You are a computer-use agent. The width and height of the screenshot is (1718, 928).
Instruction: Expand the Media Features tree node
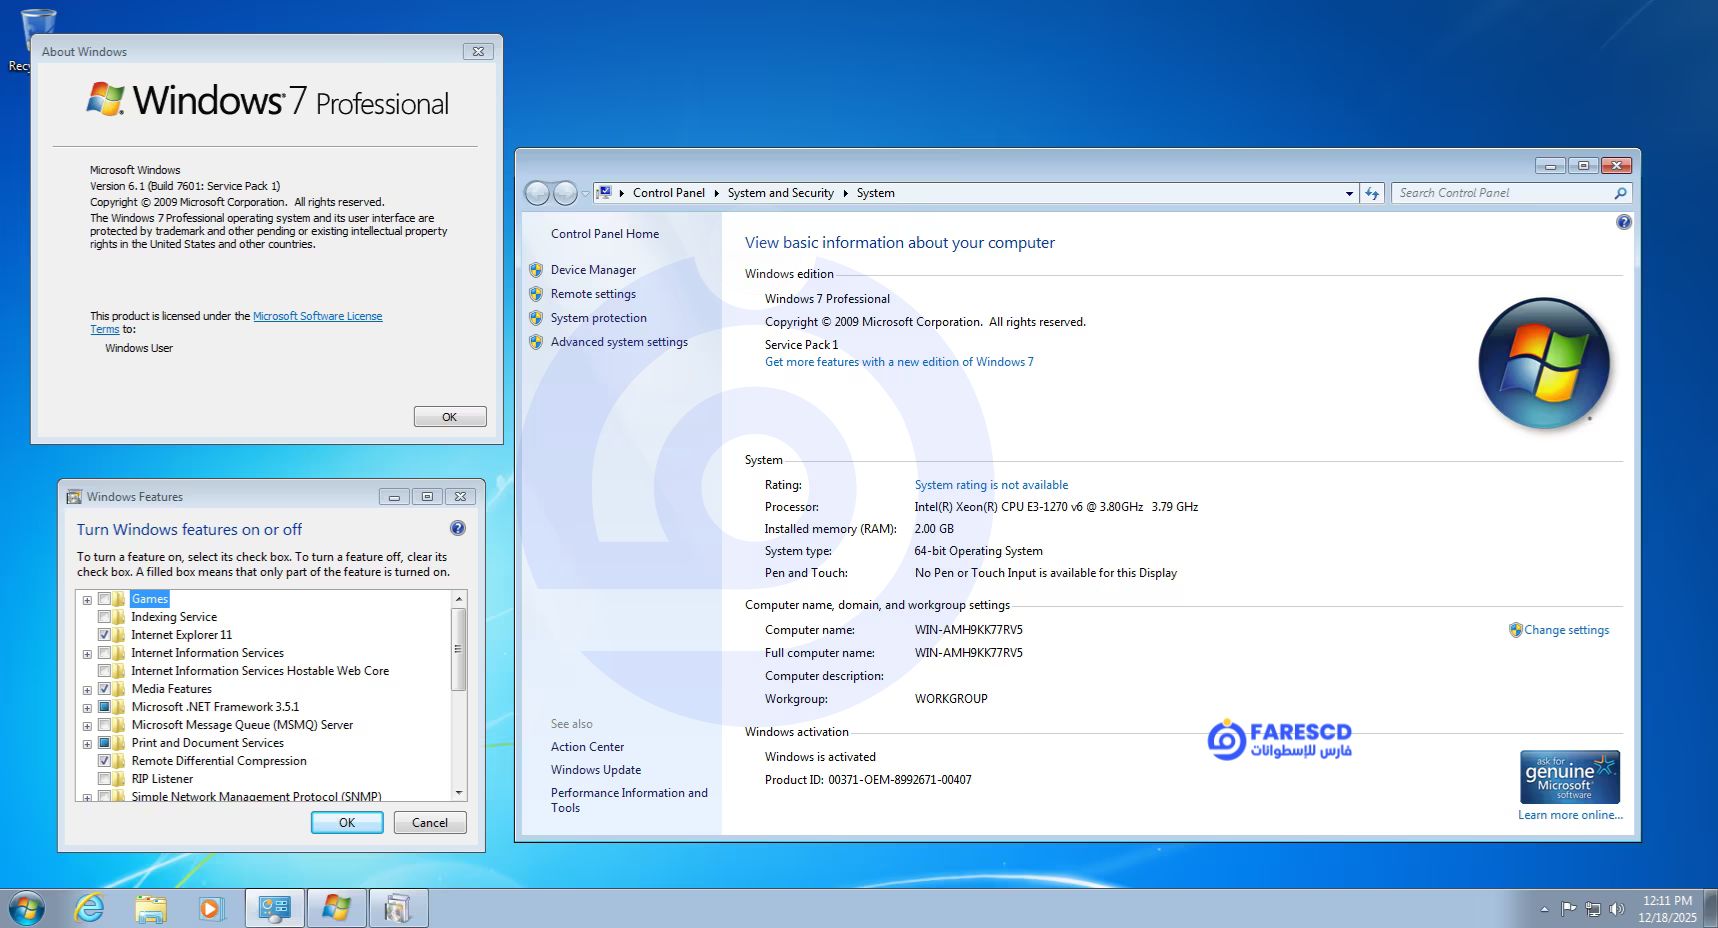coord(87,690)
